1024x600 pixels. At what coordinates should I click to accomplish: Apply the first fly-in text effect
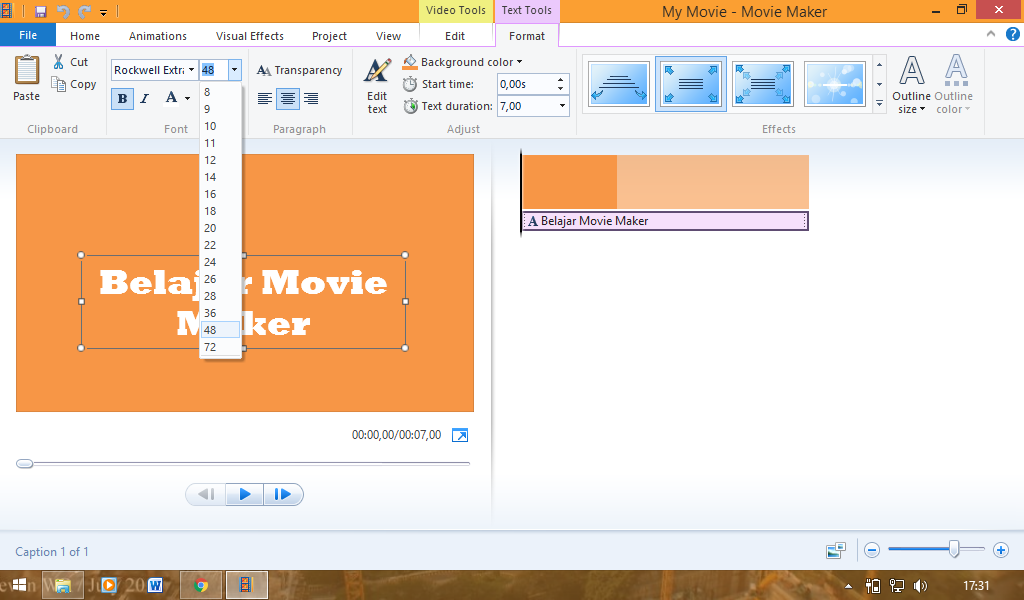click(x=618, y=84)
